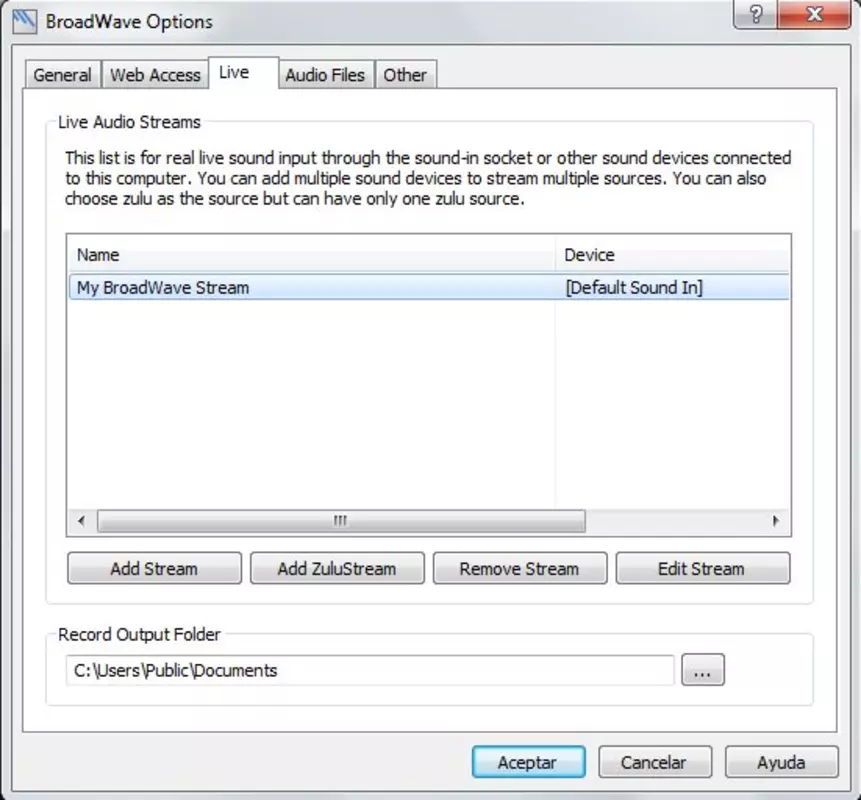This screenshot has width=861, height=800.
Task: Click the Add Stream button
Action: click(154, 568)
